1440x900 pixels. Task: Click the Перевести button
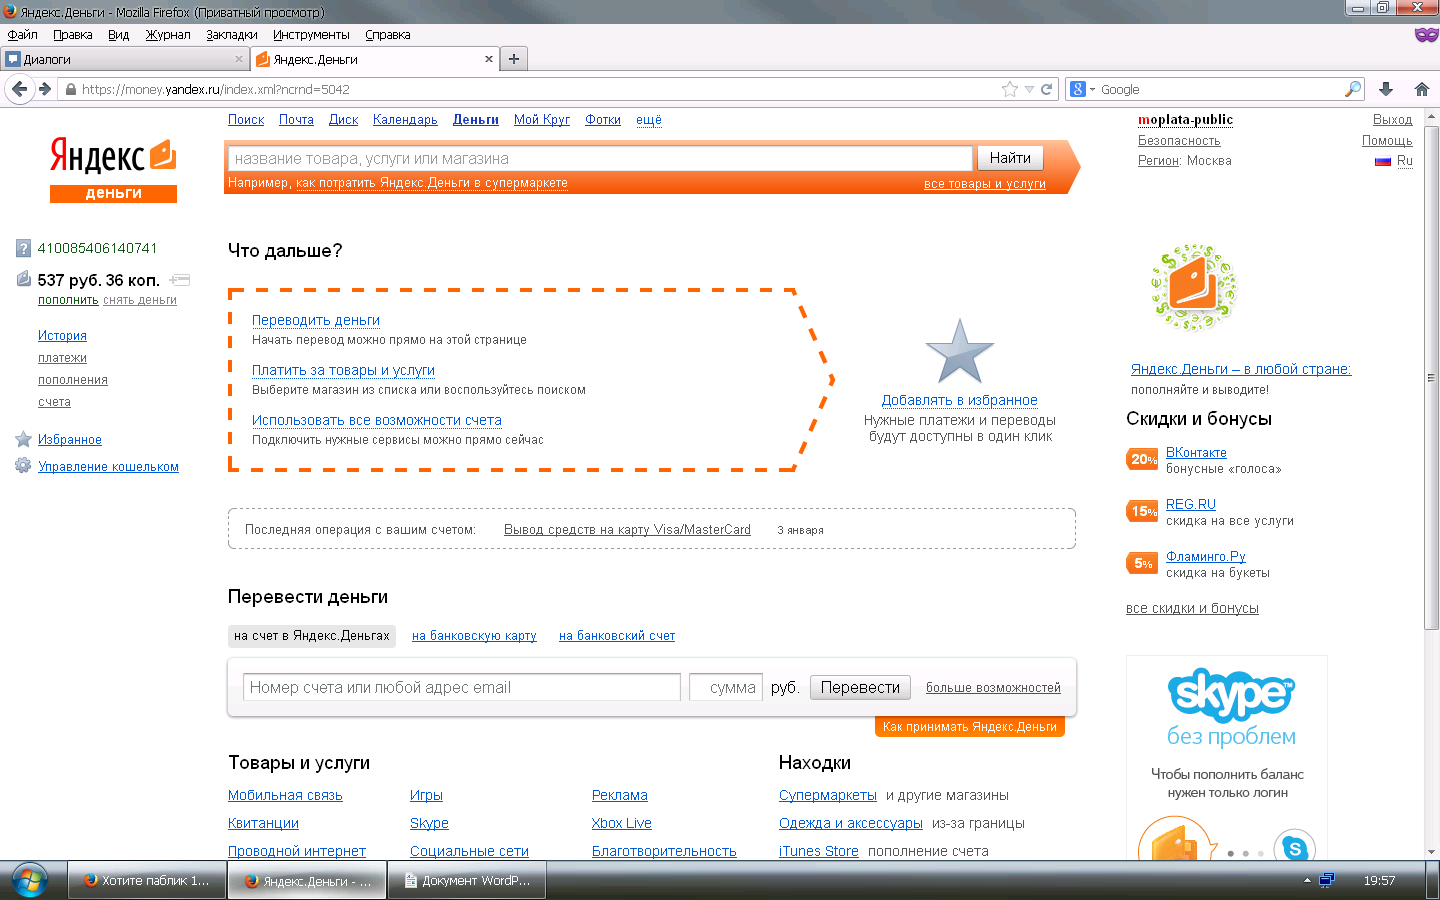point(860,687)
